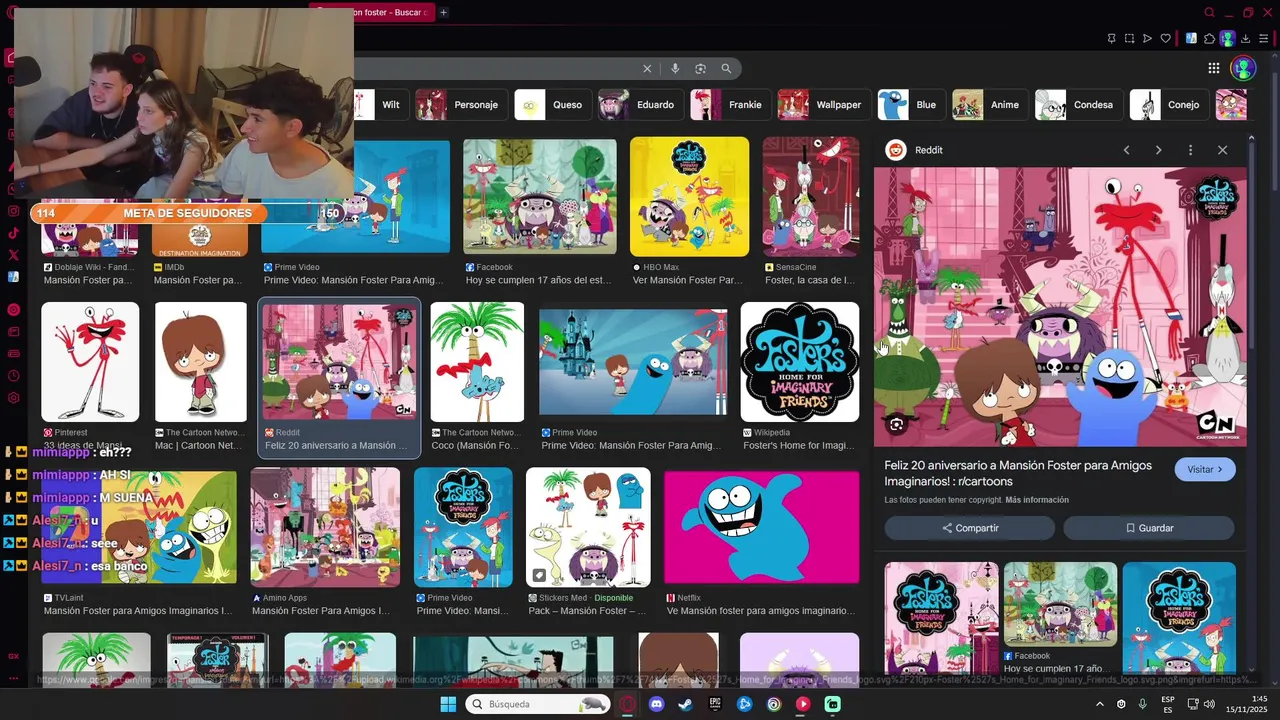Click the Guardar button
This screenshot has height=720, width=1280.
1149,528
